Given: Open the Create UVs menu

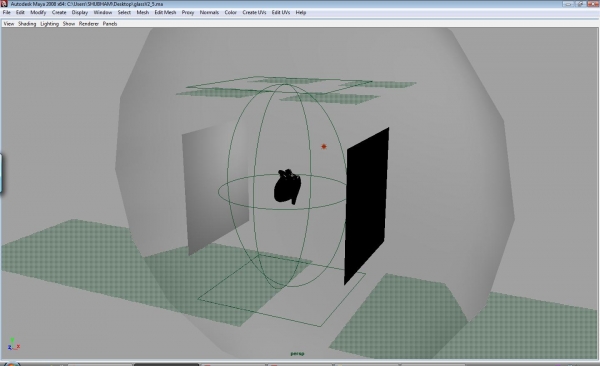Looking at the screenshot, I should click(254, 12).
